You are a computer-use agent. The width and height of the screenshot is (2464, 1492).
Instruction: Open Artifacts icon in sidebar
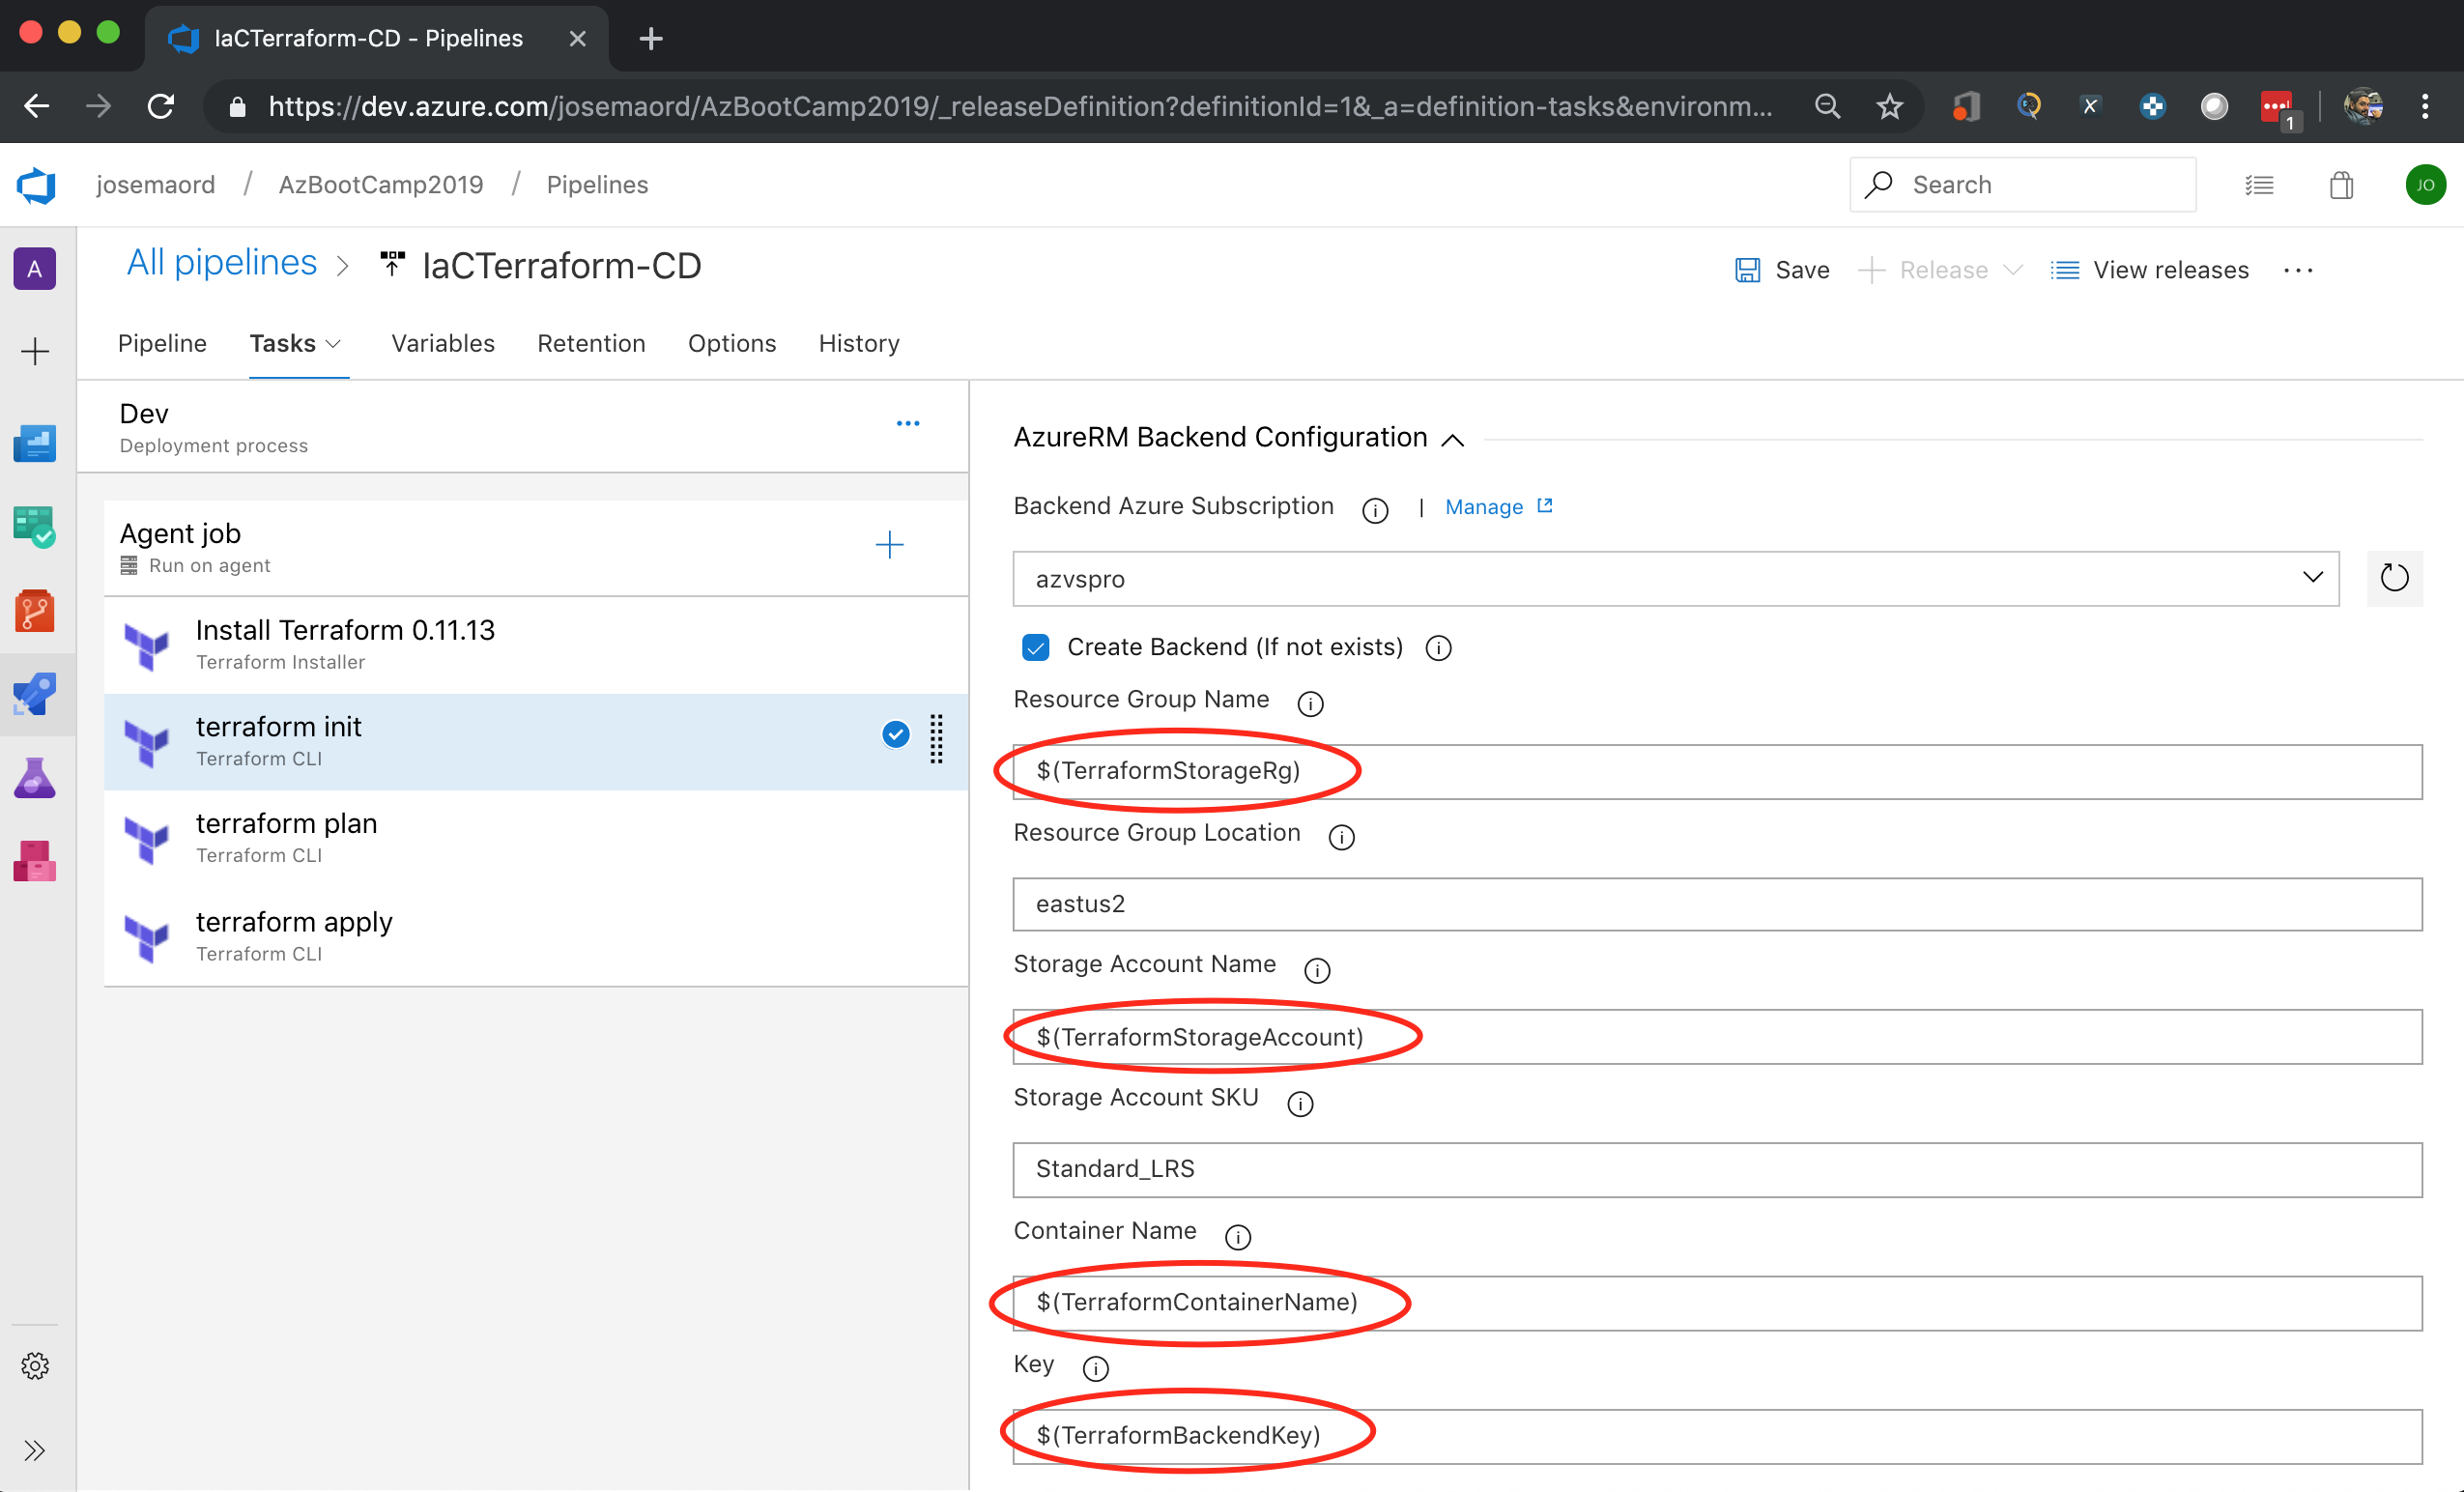tap(35, 861)
